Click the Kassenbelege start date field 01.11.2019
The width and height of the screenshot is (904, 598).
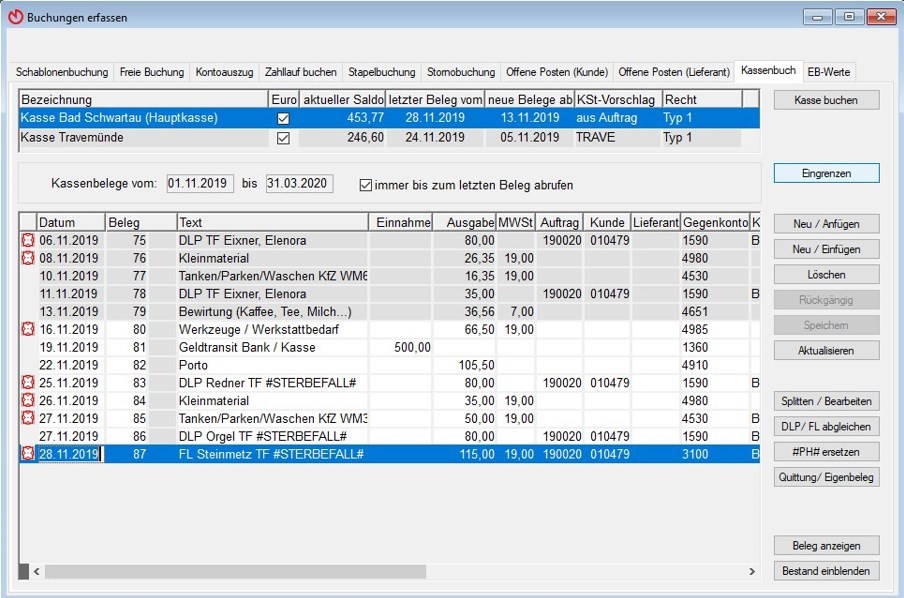200,183
